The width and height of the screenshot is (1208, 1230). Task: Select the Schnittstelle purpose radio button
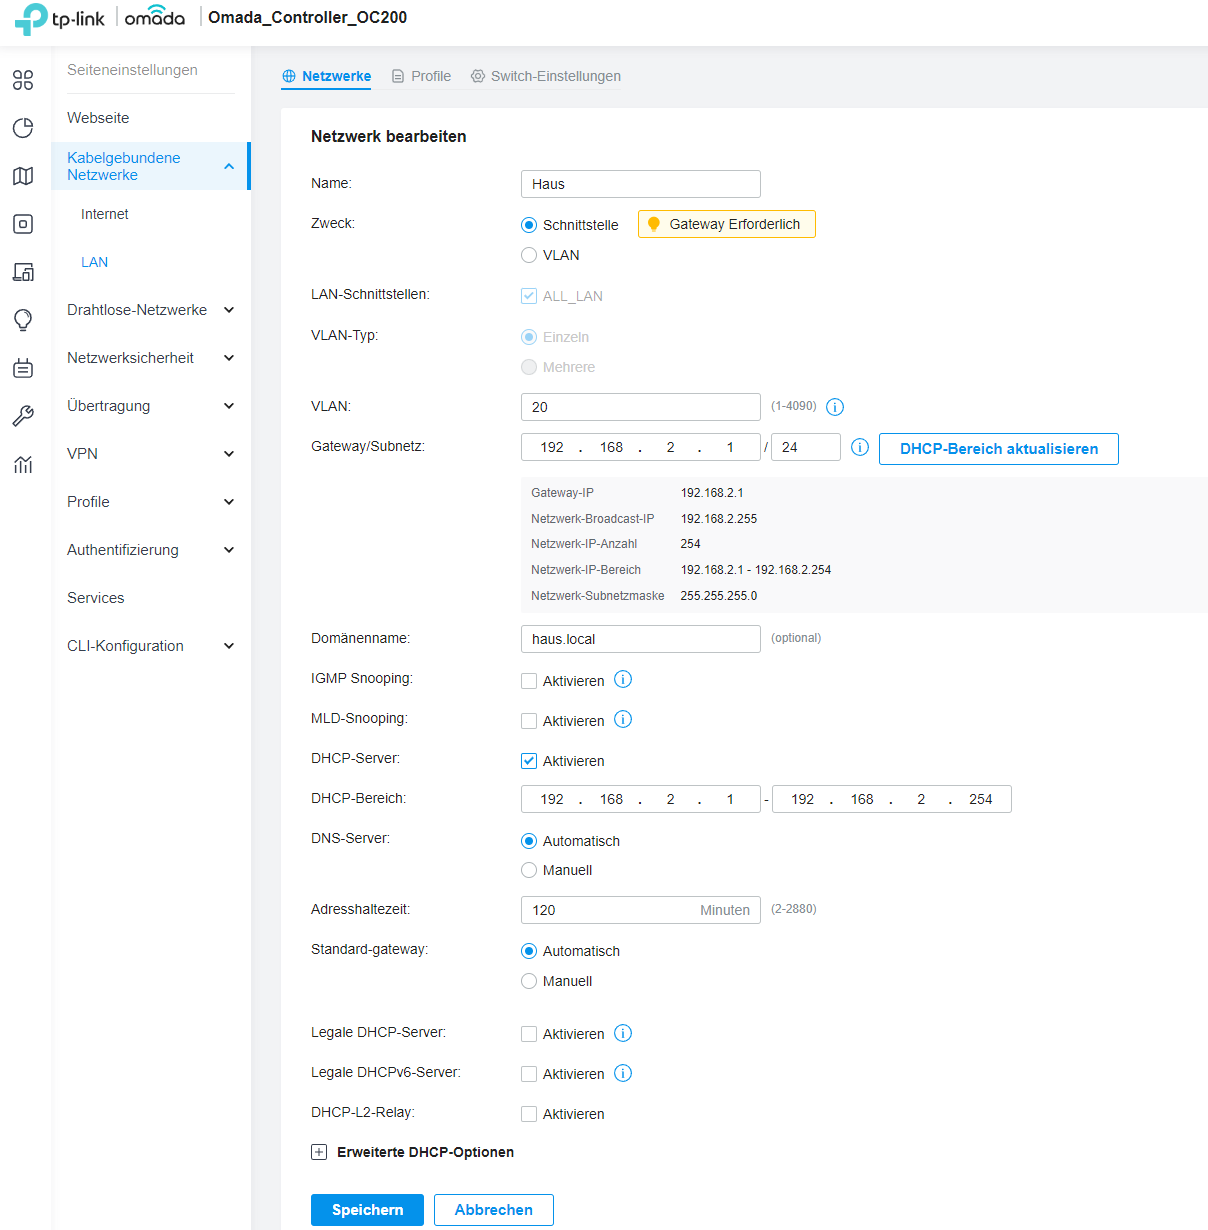(529, 225)
